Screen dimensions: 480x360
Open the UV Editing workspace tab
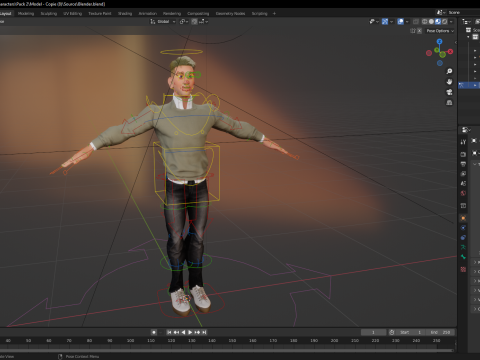(x=72, y=13)
